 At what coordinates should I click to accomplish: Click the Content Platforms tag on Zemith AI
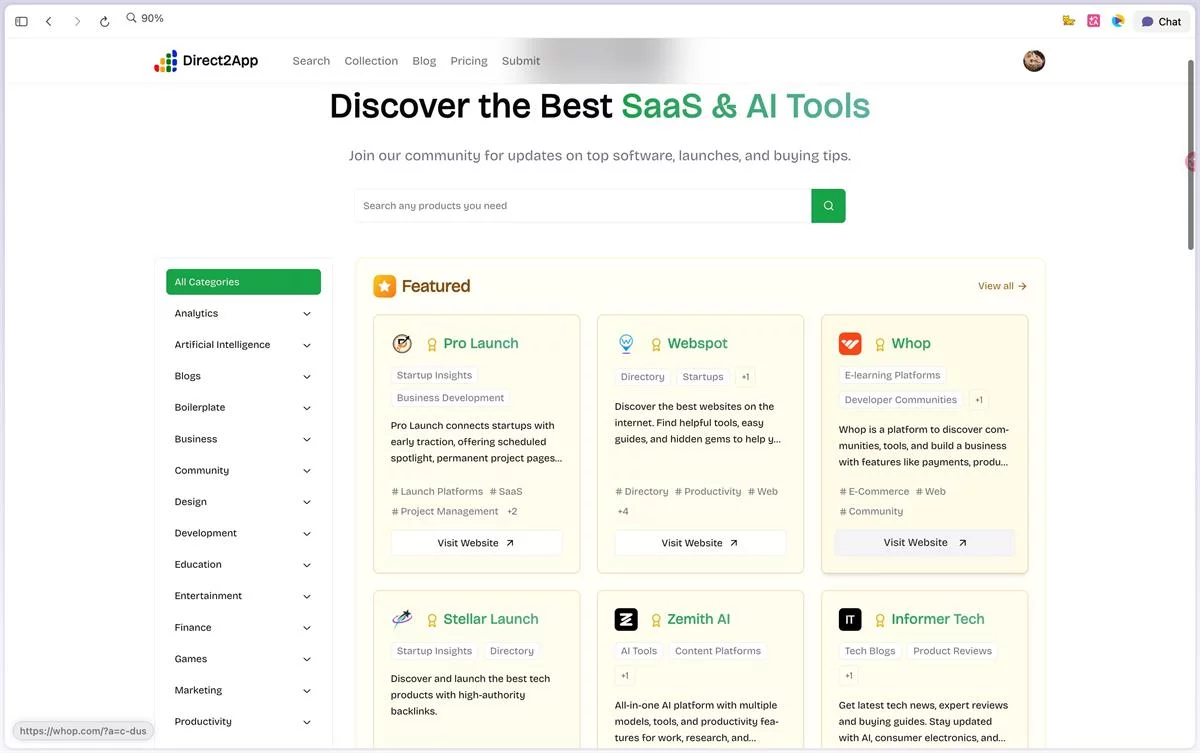(717, 651)
